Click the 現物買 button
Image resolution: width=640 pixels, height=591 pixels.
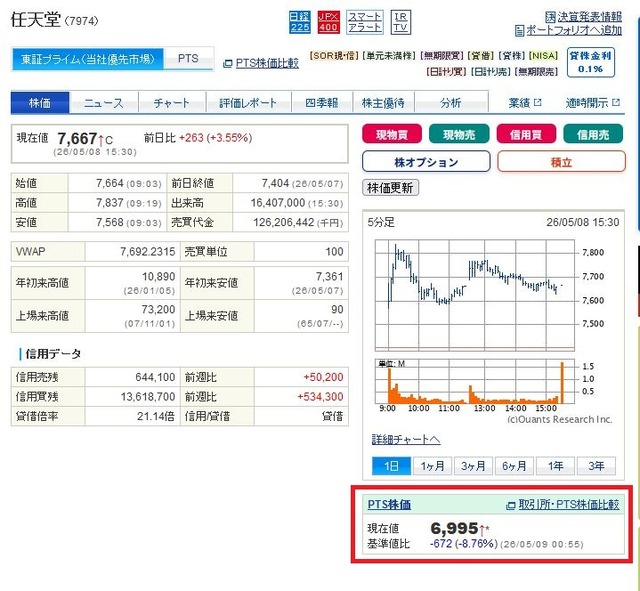click(x=392, y=134)
